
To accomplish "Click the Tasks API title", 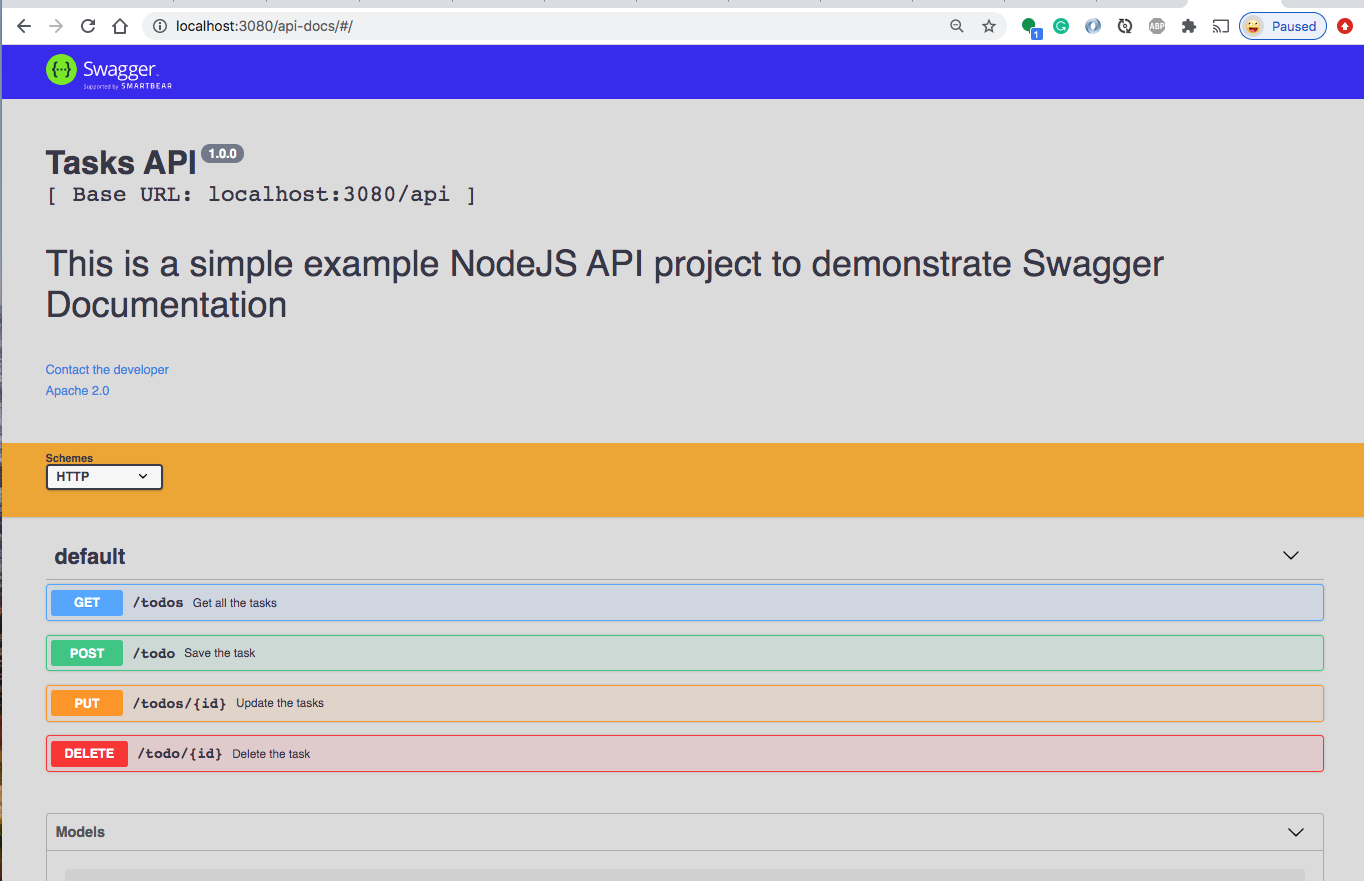I will pyautogui.click(x=121, y=162).
